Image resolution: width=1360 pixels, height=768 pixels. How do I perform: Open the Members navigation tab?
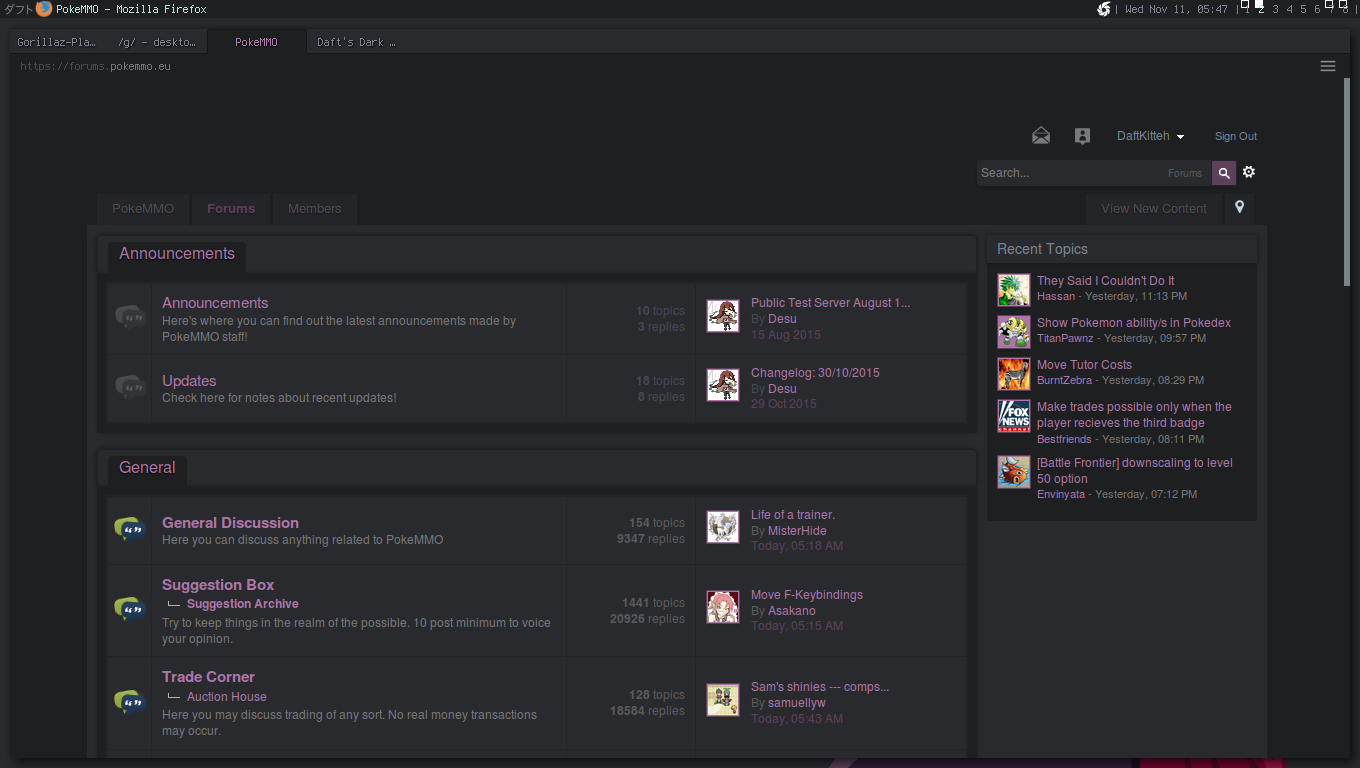click(315, 208)
